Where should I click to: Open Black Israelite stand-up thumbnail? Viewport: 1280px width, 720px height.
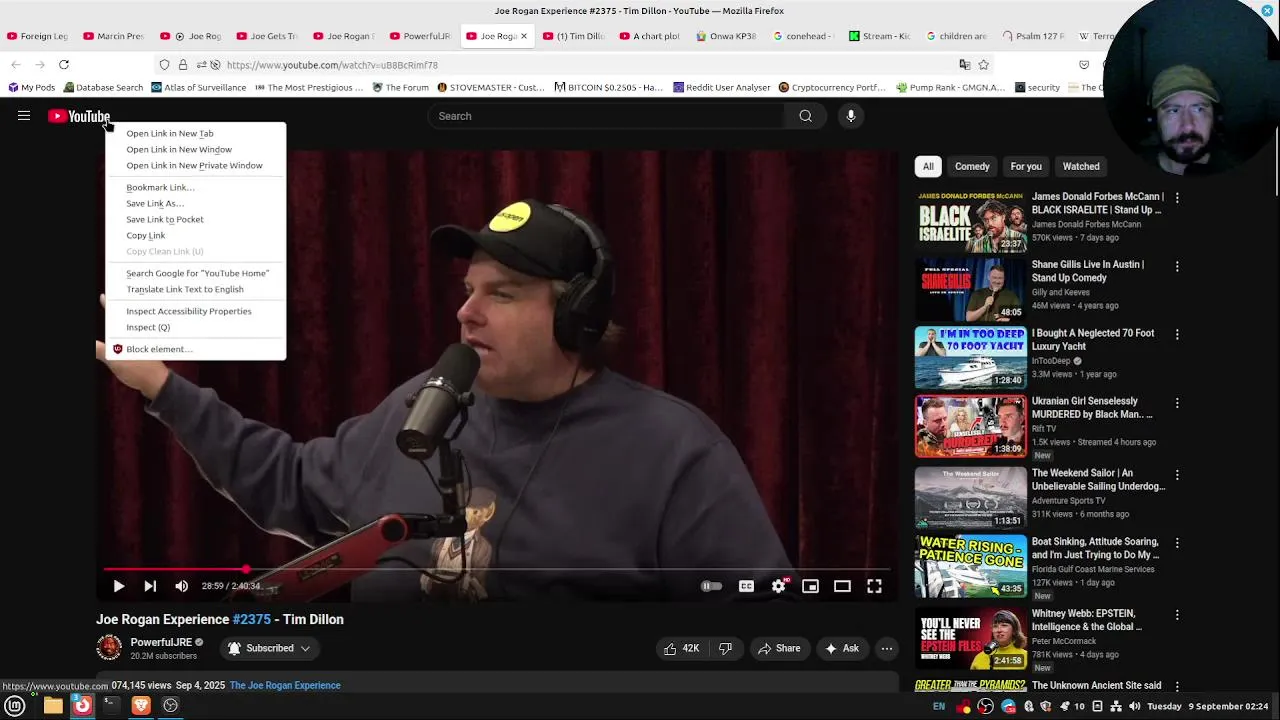(971, 221)
